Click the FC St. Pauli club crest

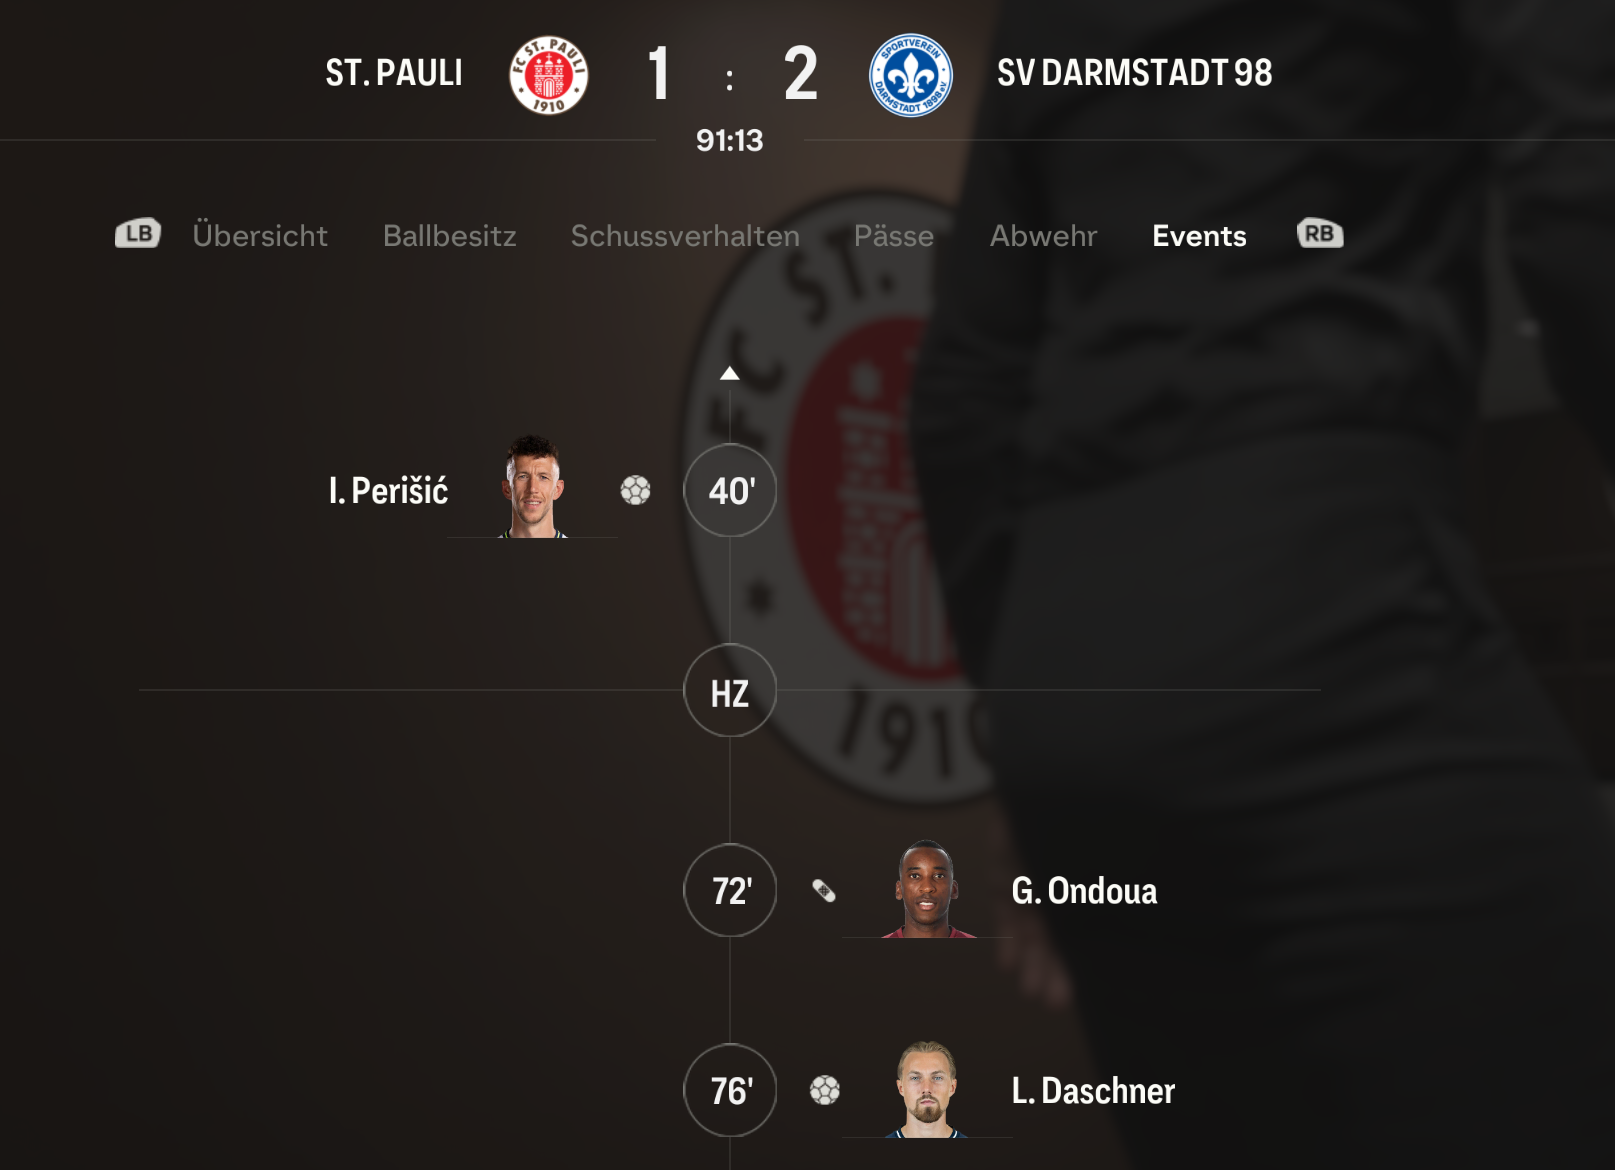click(x=548, y=75)
